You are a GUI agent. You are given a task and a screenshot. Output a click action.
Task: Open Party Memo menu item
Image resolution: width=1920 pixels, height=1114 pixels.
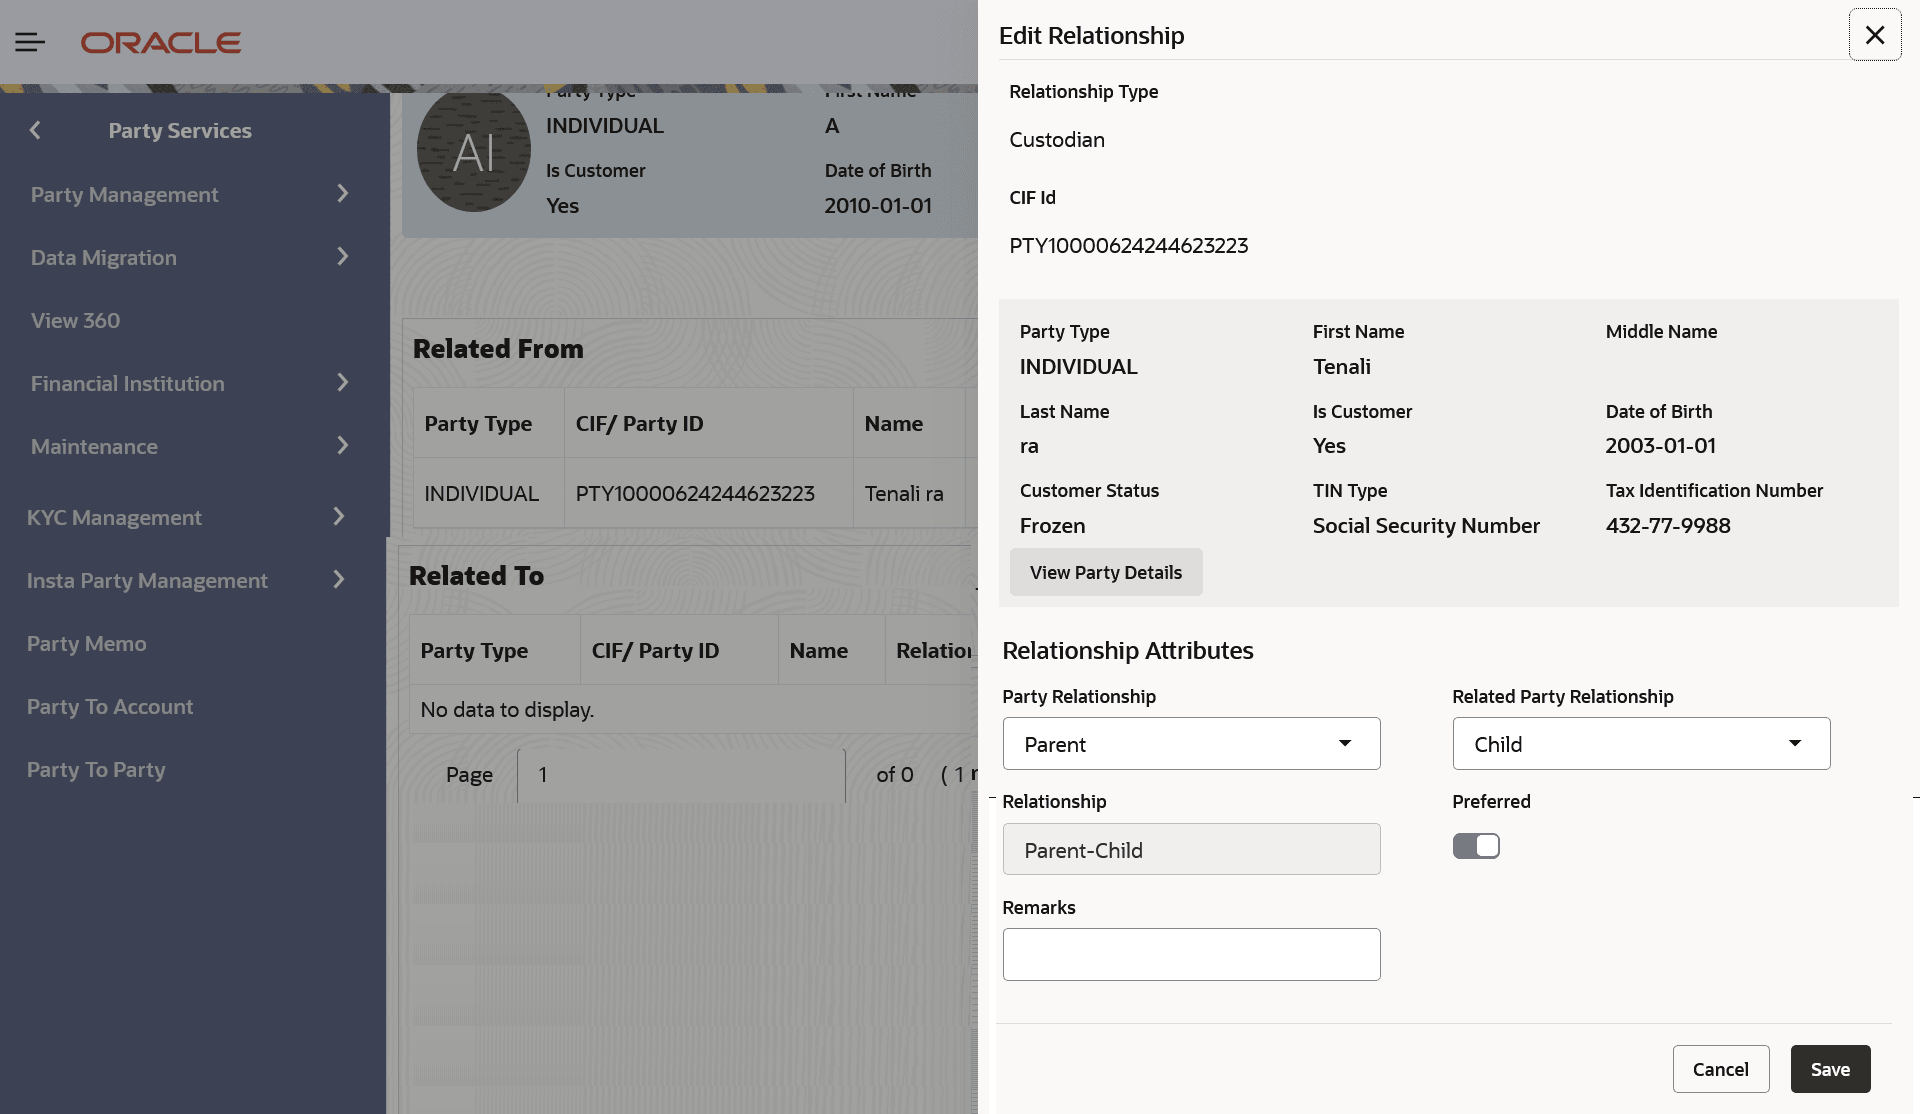pyautogui.click(x=87, y=644)
